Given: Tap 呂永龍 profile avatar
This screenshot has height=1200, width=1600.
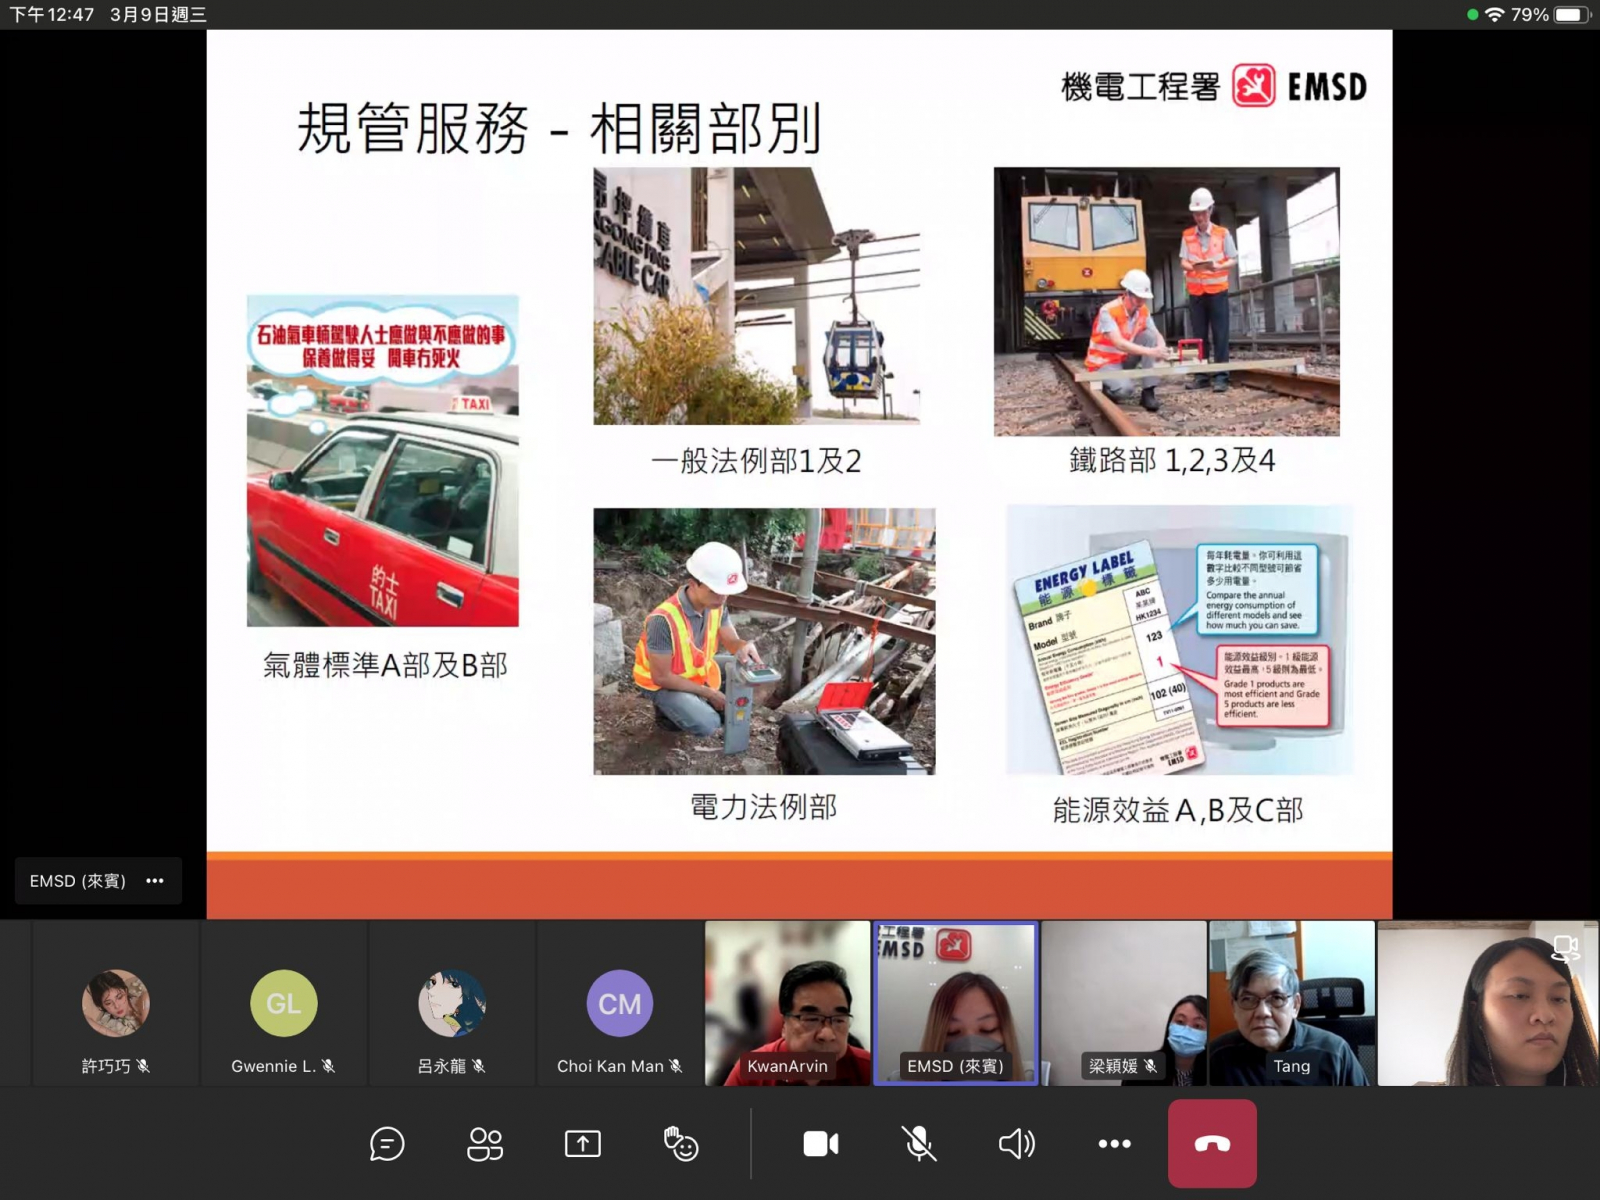Looking at the screenshot, I should (452, 1003).
